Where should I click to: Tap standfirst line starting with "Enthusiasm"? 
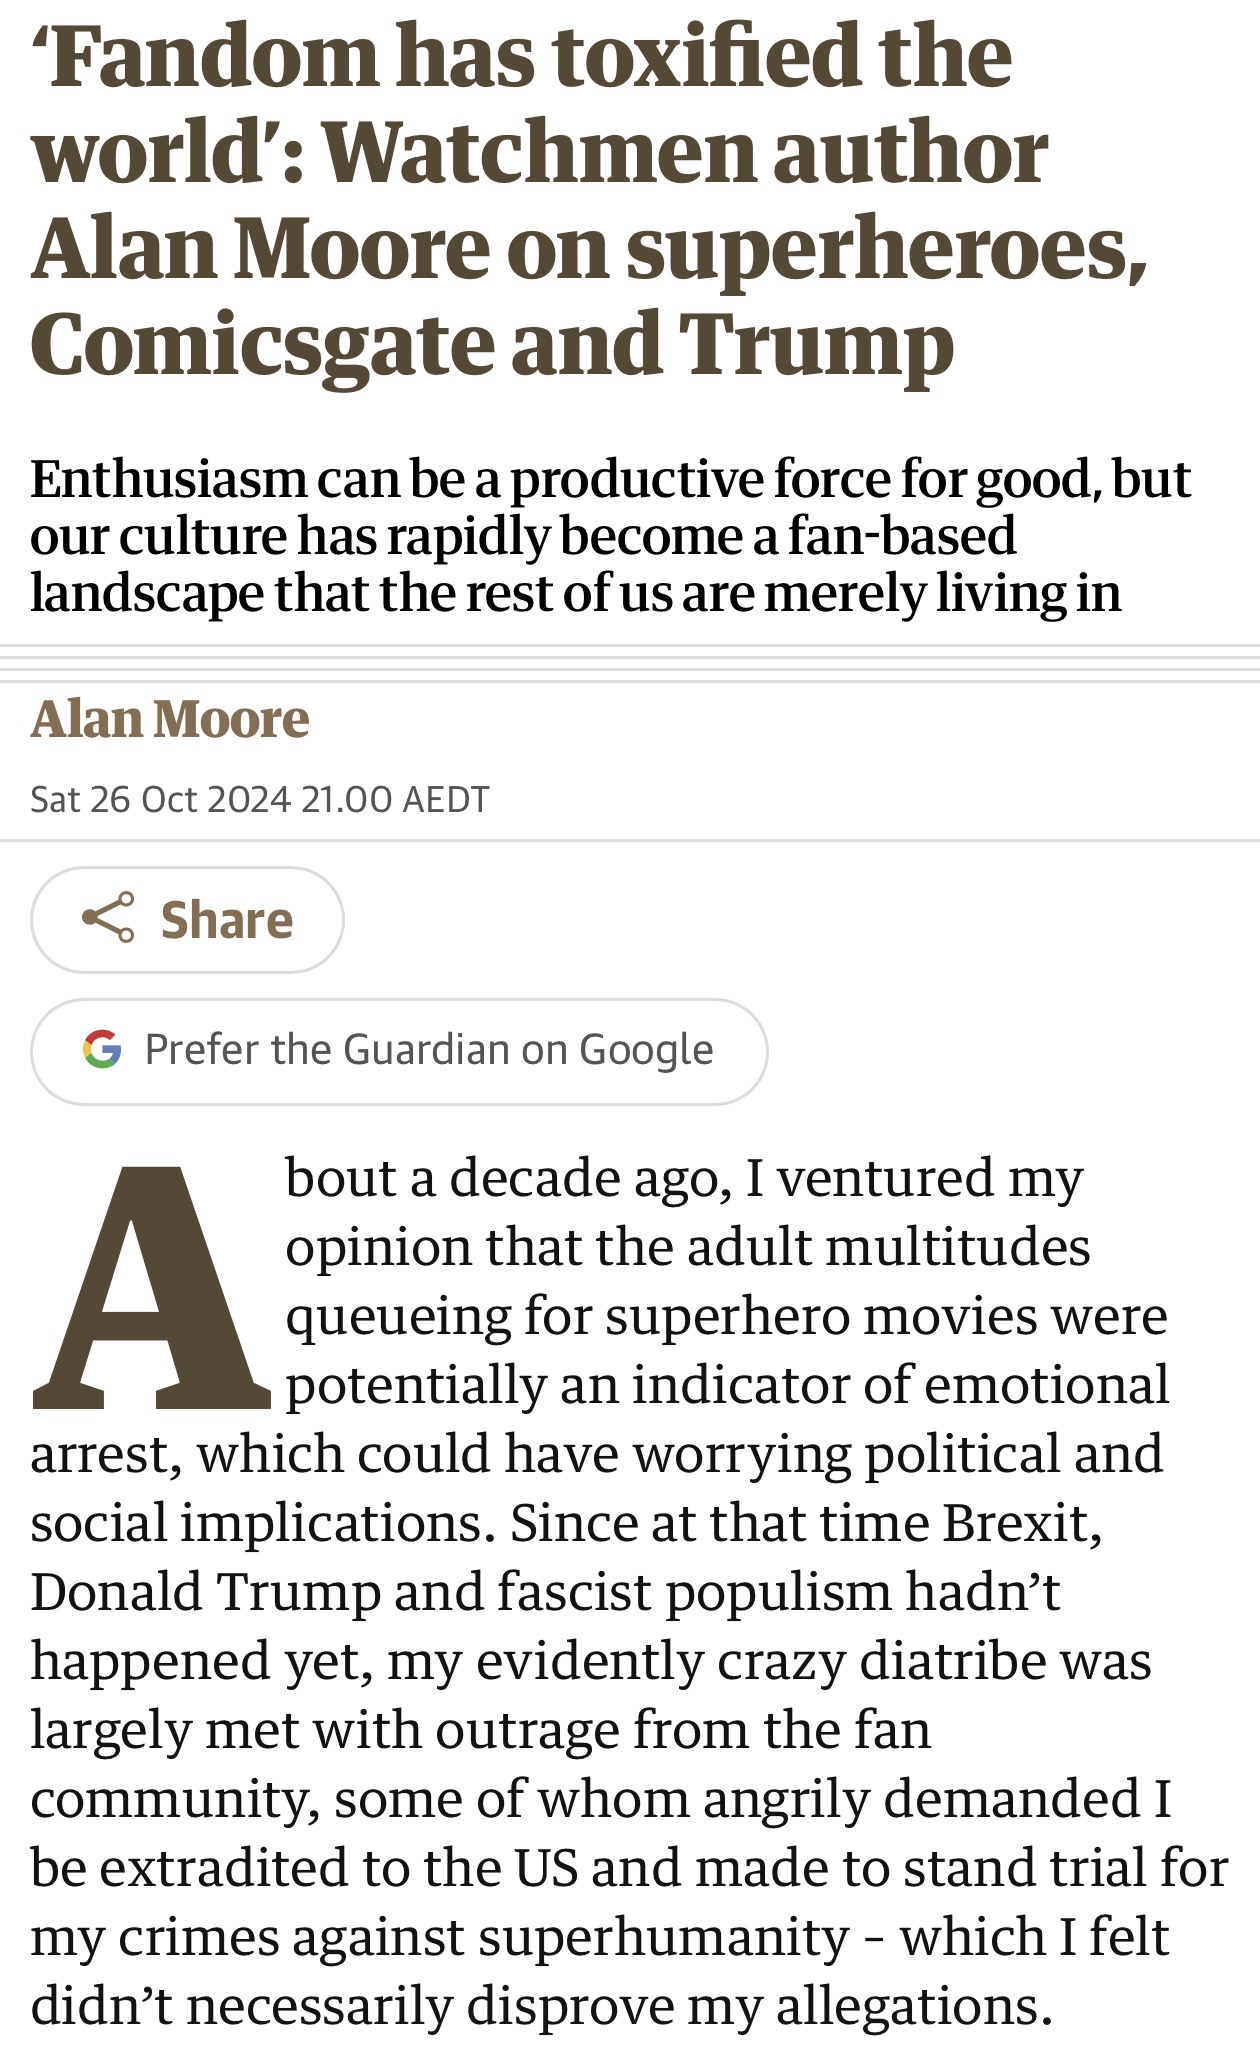[610, 479]
